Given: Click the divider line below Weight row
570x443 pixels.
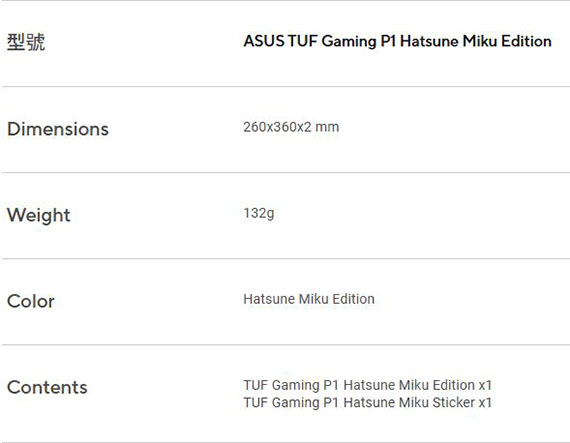Looking at the screenshot, I should click(286, 259).
